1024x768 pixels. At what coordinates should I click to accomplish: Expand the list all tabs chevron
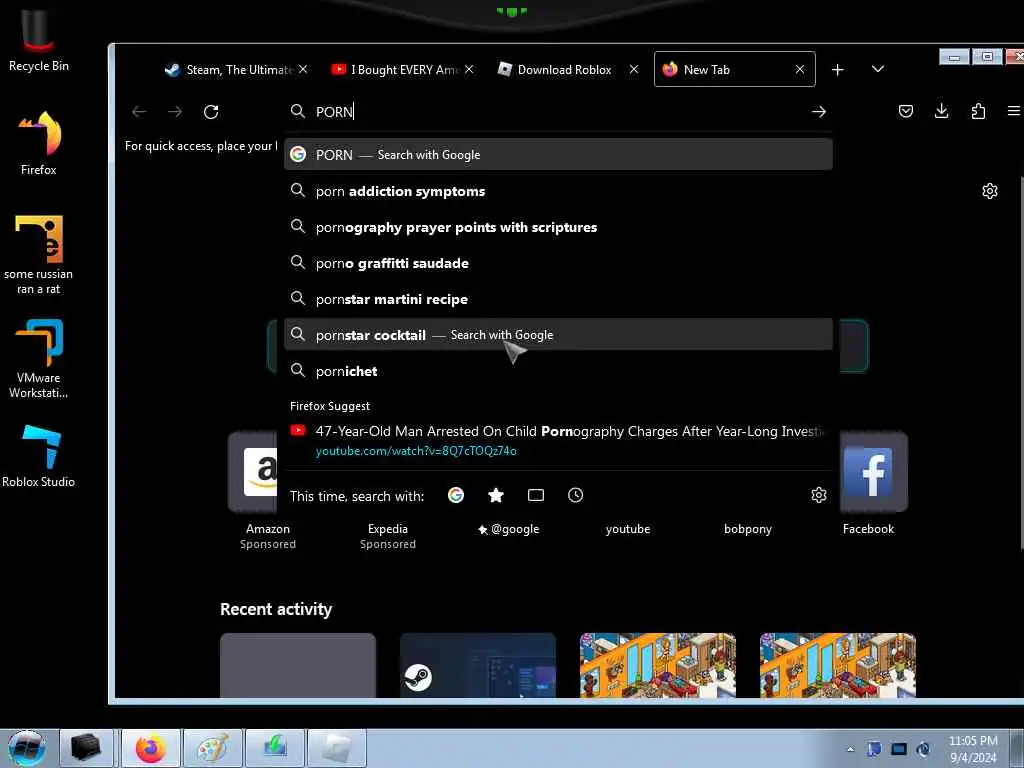[x=878, y=69]
